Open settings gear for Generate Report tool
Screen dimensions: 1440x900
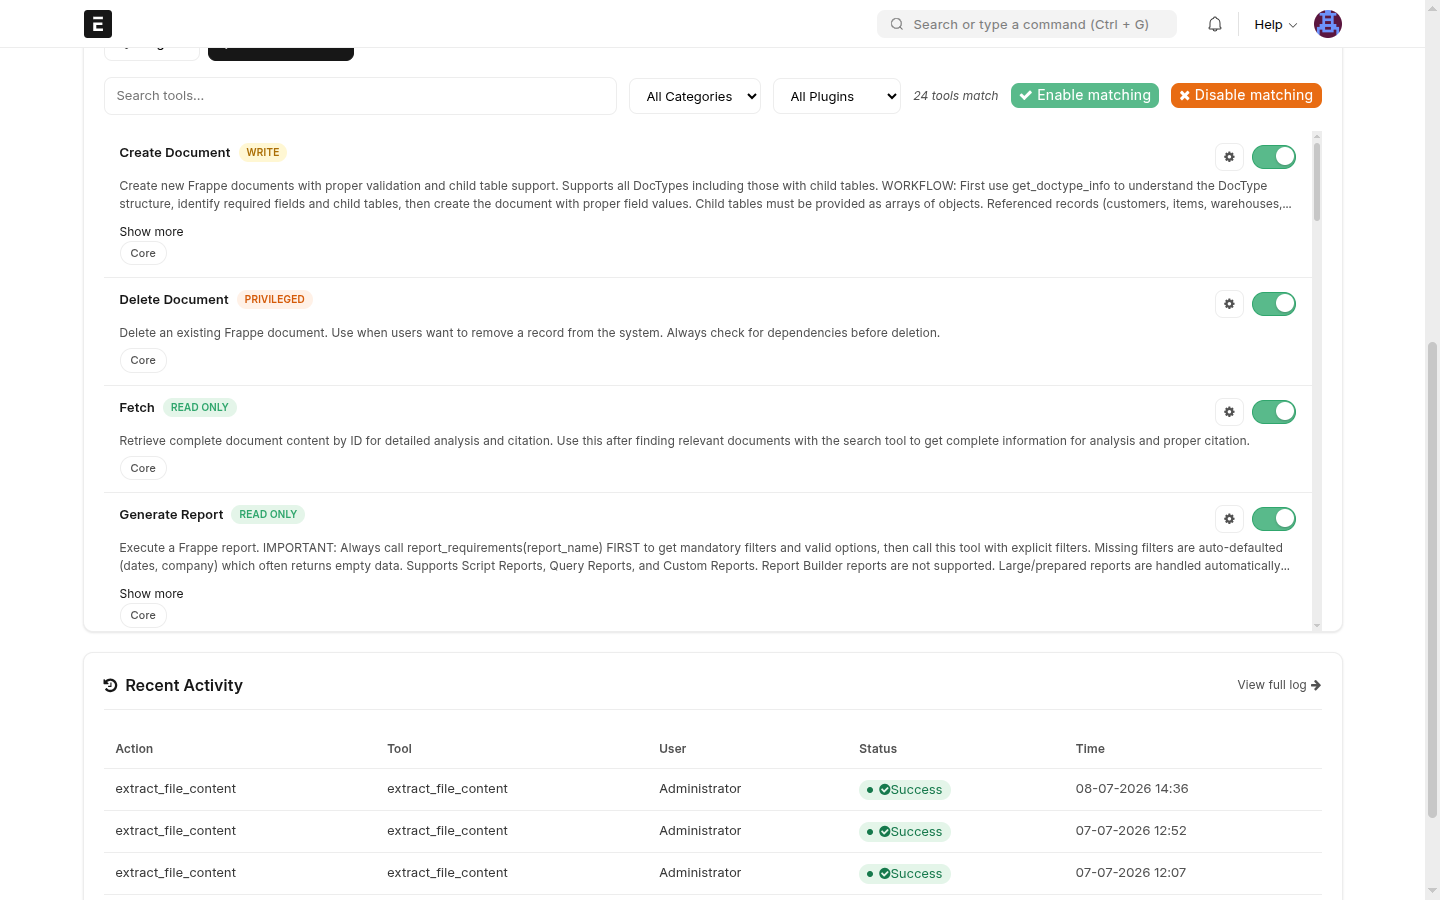[x=1229, y=519]
